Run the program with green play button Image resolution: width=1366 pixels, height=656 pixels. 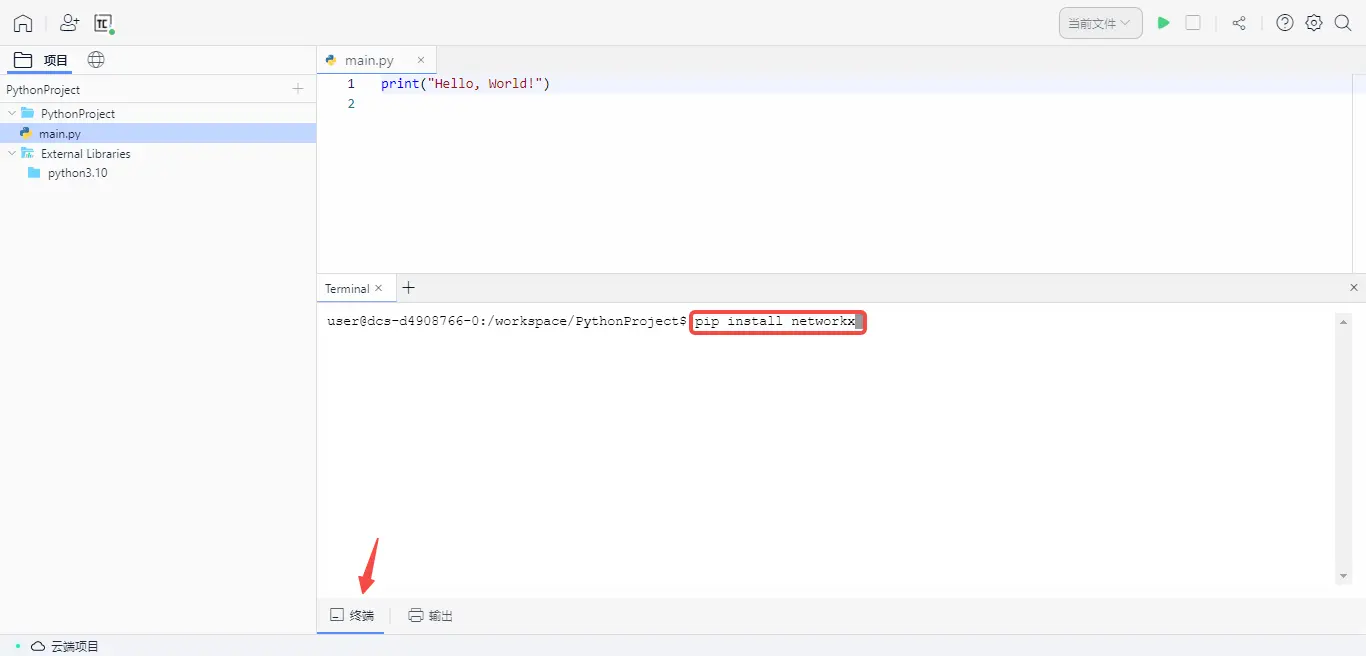click(1163, 23)
